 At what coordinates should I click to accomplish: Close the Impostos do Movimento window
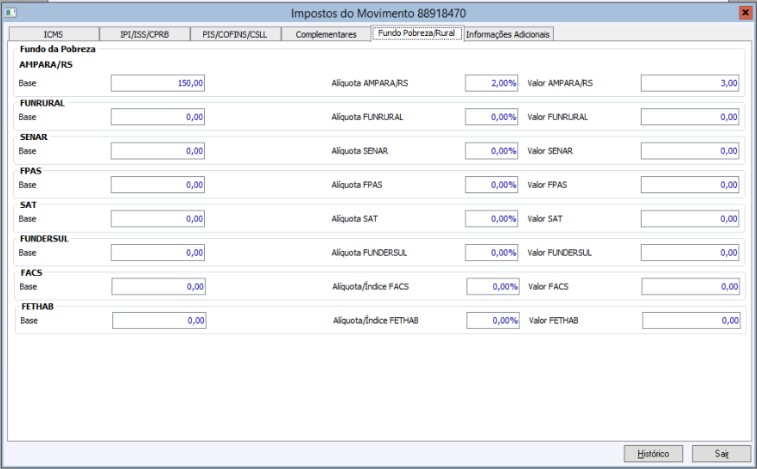tap(745, 13)
